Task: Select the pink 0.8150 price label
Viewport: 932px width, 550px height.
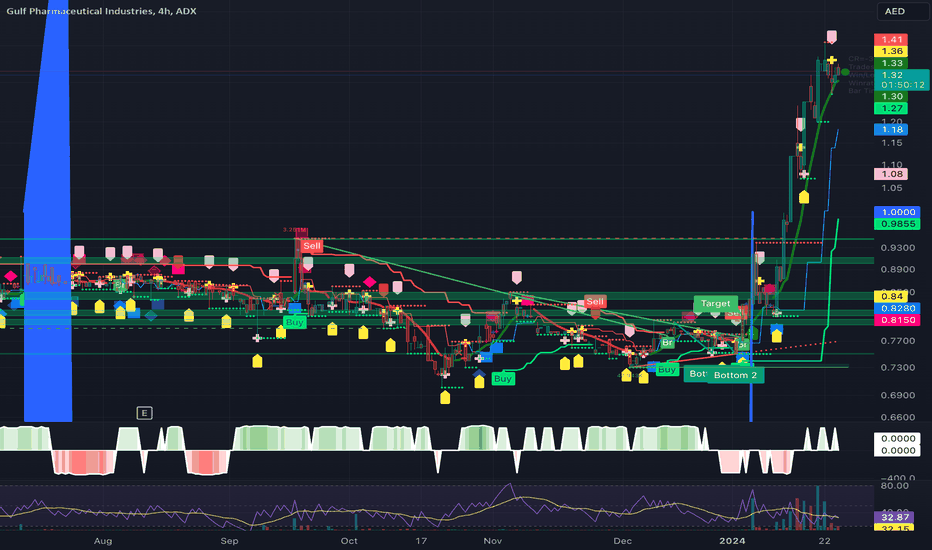Action: point(898,320)
